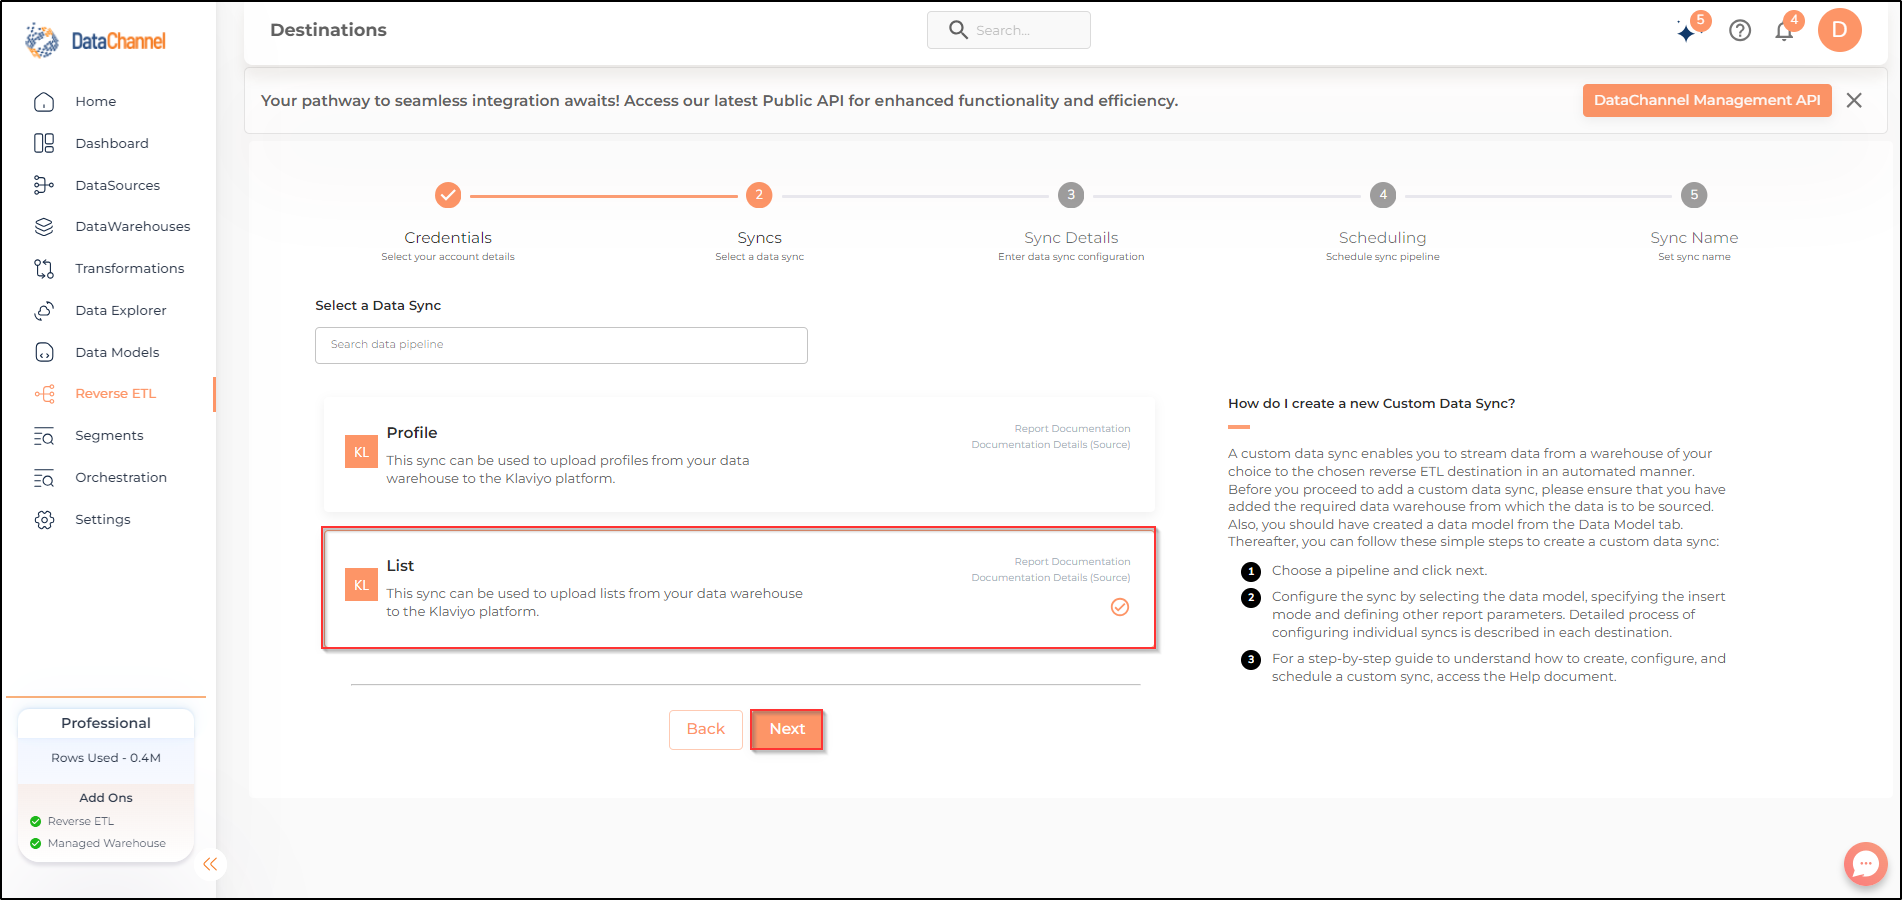This screenshot has height=900, width=1902.
Task: Click step 3 Sync Details circle
Action: pos(1071,195)
